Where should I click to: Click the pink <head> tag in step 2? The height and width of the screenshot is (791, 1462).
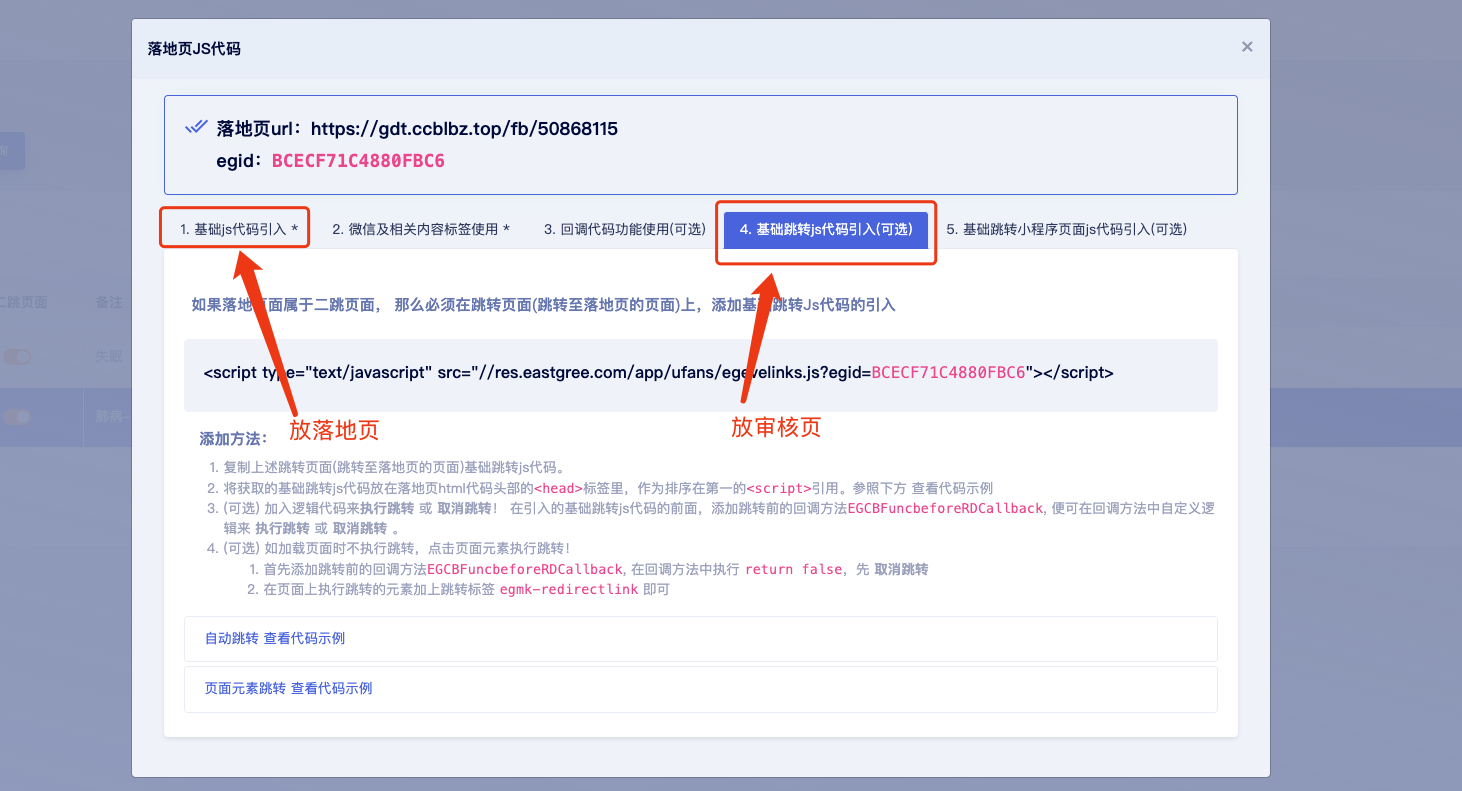point(558,488)
